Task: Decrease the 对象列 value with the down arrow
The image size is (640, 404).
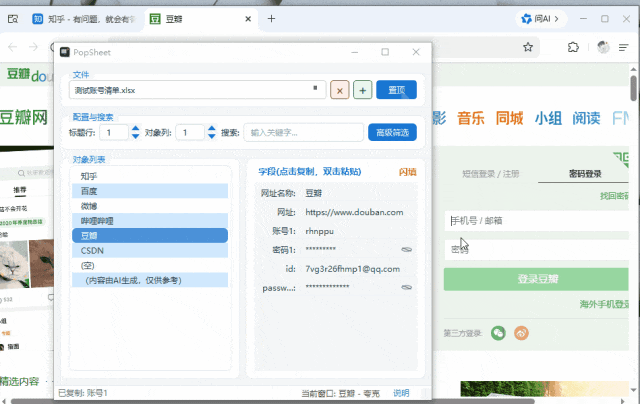Action: 211,136
